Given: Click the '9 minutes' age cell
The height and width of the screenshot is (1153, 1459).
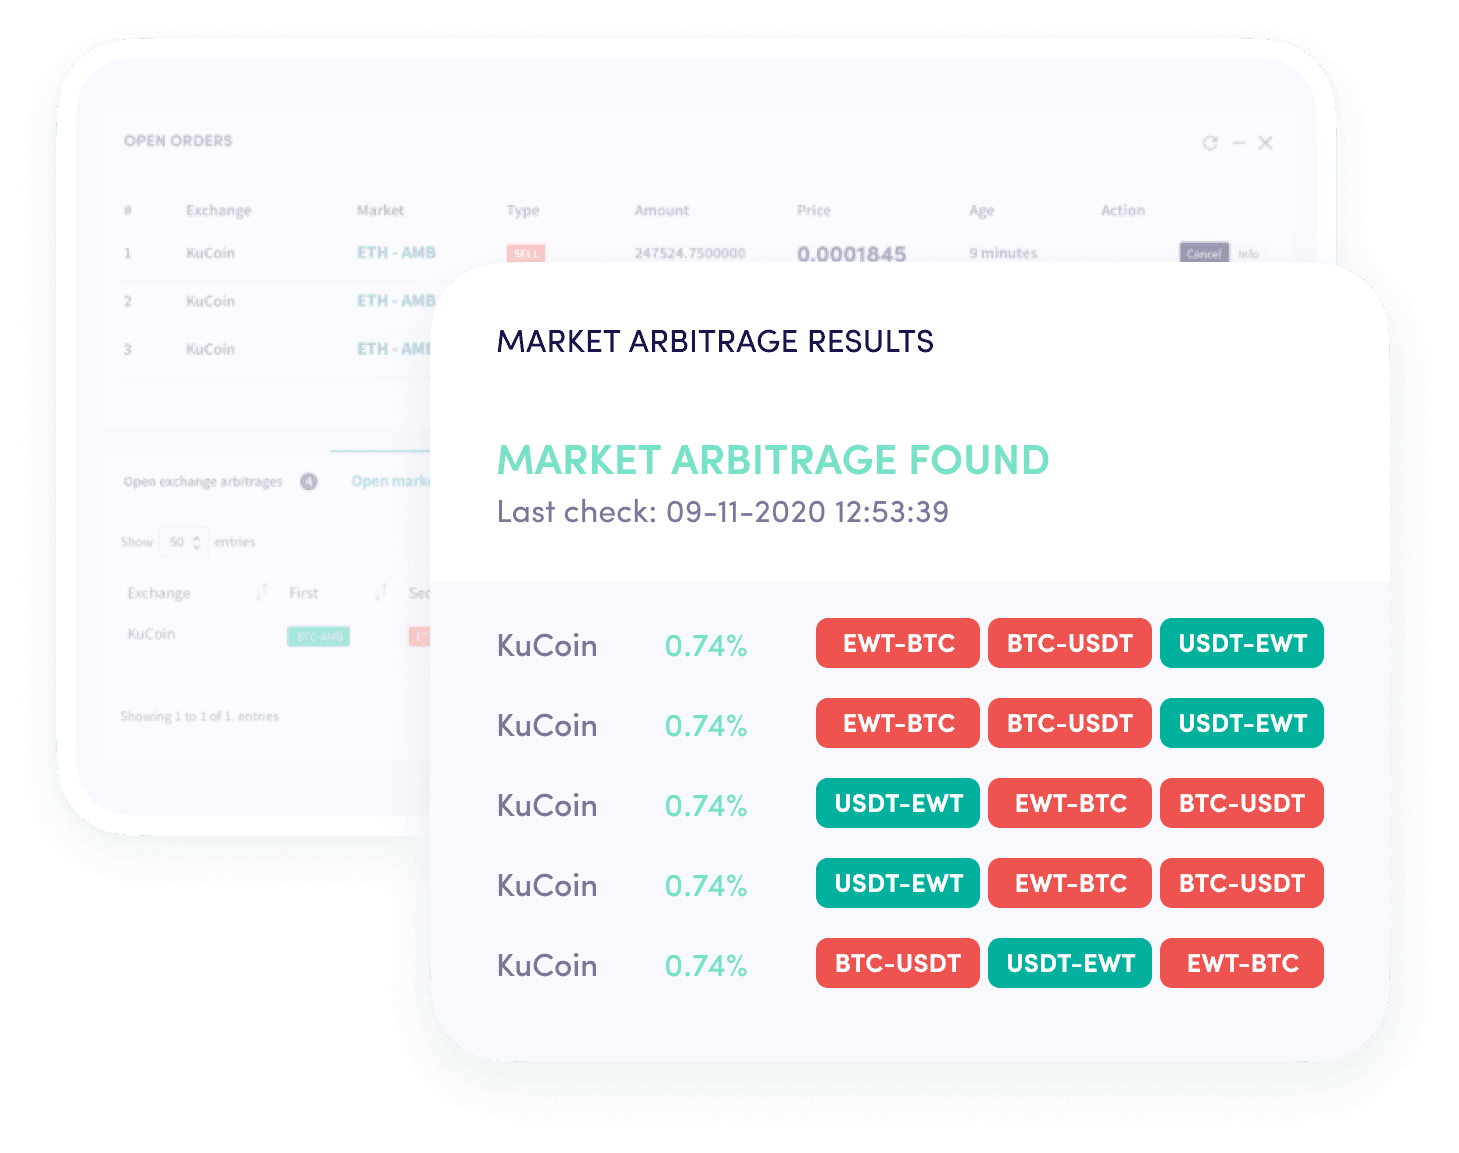Looking at the screenshot, I should pyautogui.click(x=1003, y=253).
